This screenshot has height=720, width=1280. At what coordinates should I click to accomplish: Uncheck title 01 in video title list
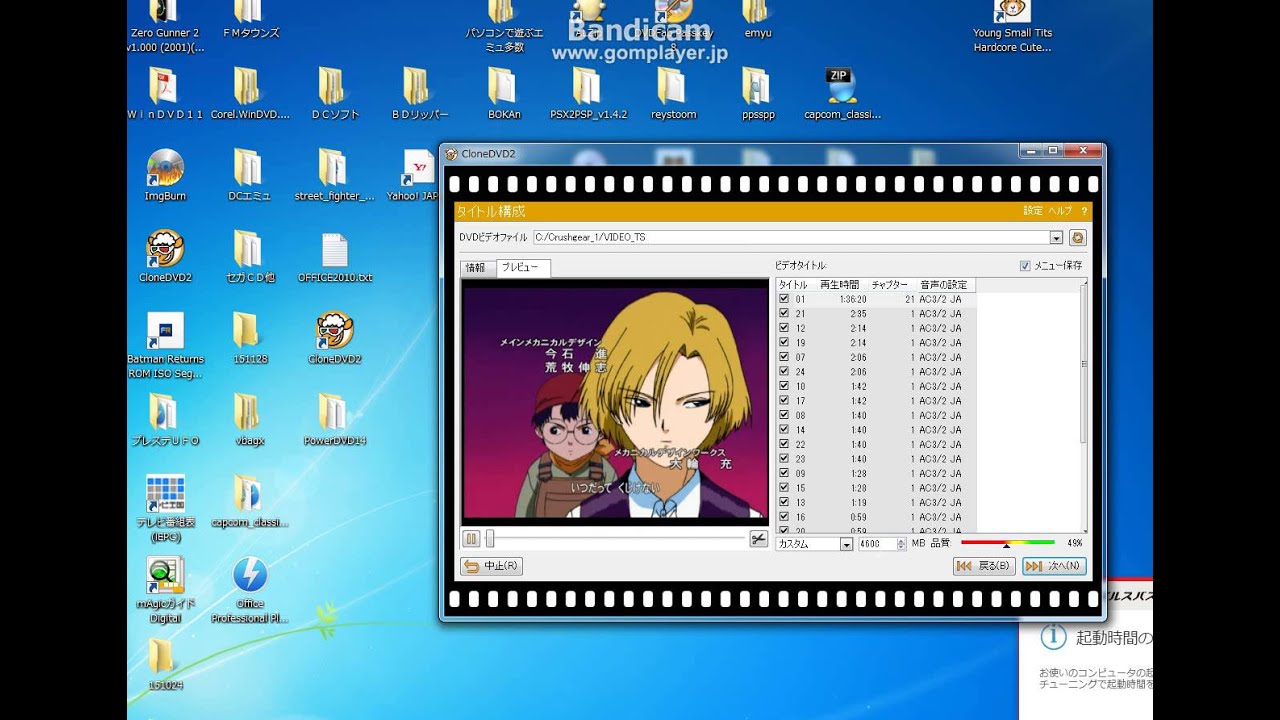[784, 299]
